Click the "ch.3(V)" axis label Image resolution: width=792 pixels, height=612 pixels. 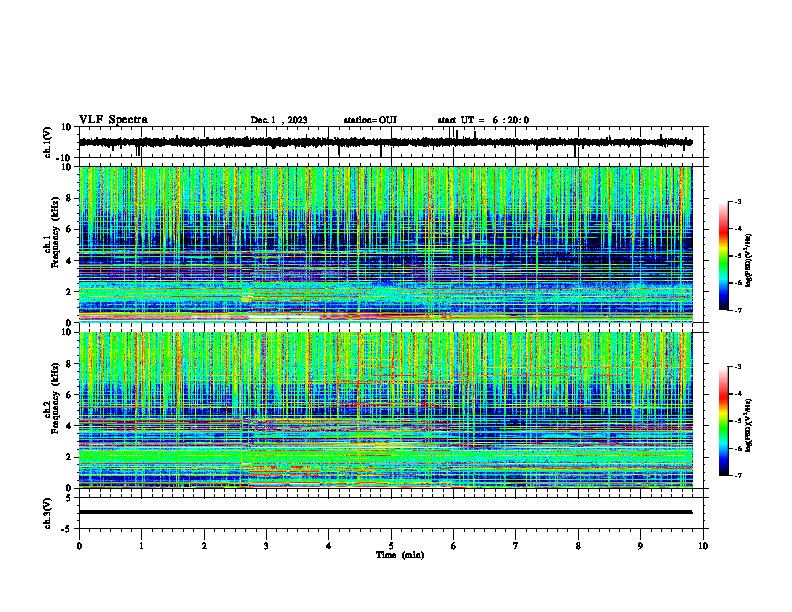coord(48,513)
